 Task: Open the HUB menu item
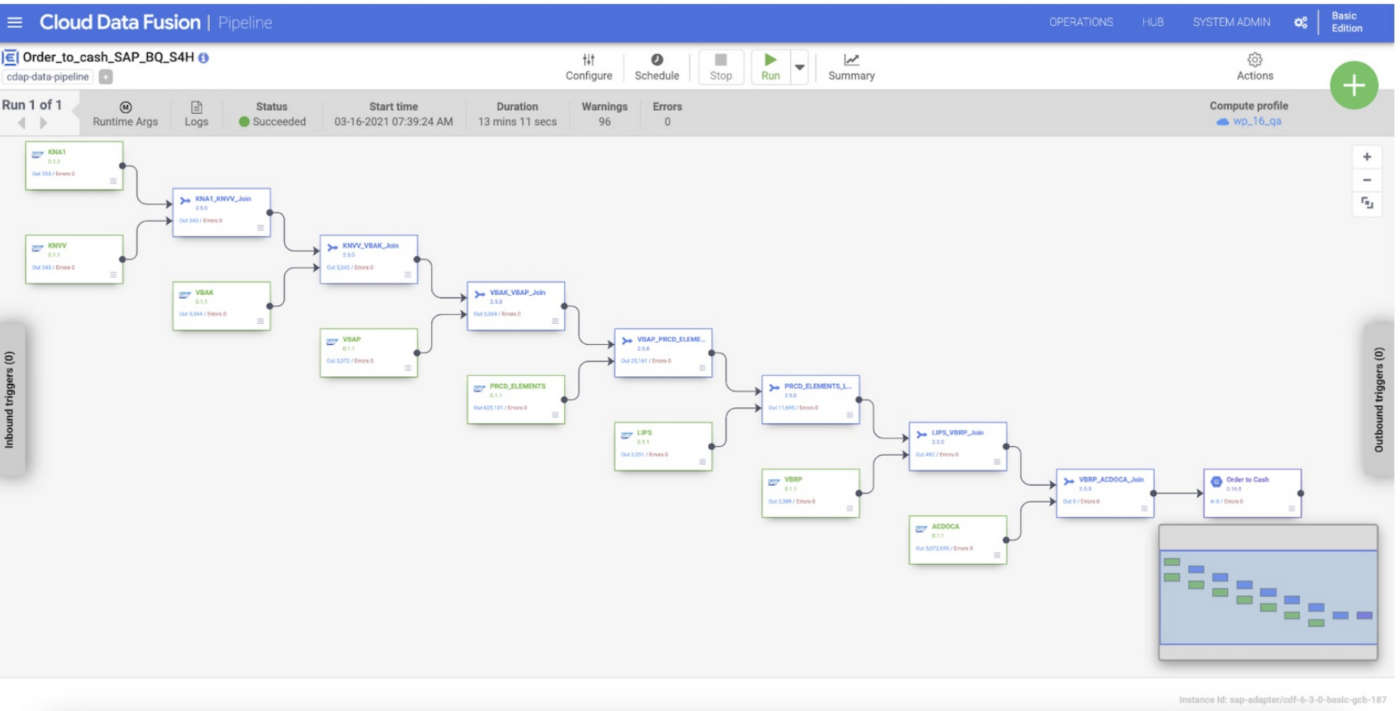point(1151,21)
